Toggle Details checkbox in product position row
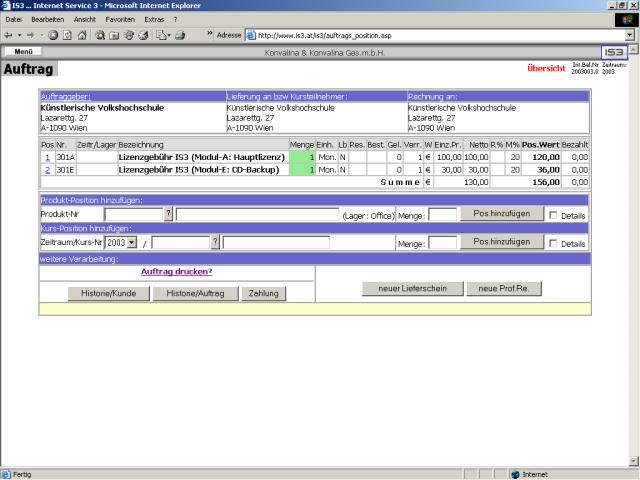 pyautogui.click(x=553, y=215)
